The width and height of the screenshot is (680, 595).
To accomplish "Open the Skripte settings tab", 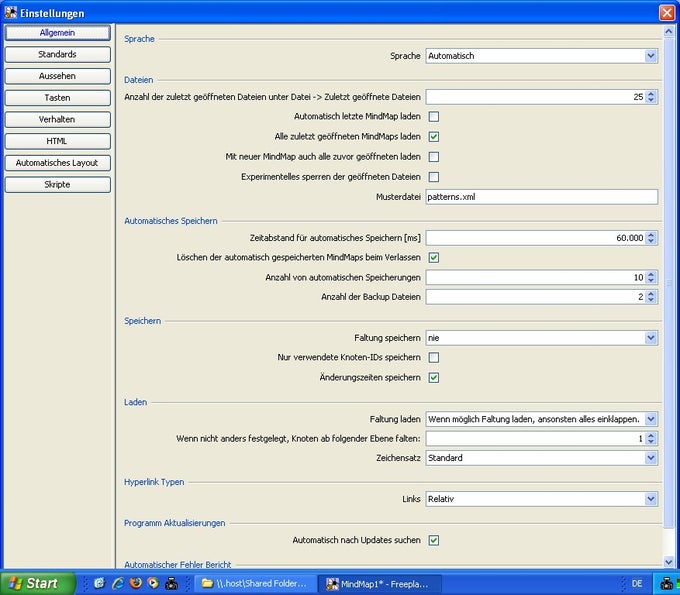I will tap(58, 185).
